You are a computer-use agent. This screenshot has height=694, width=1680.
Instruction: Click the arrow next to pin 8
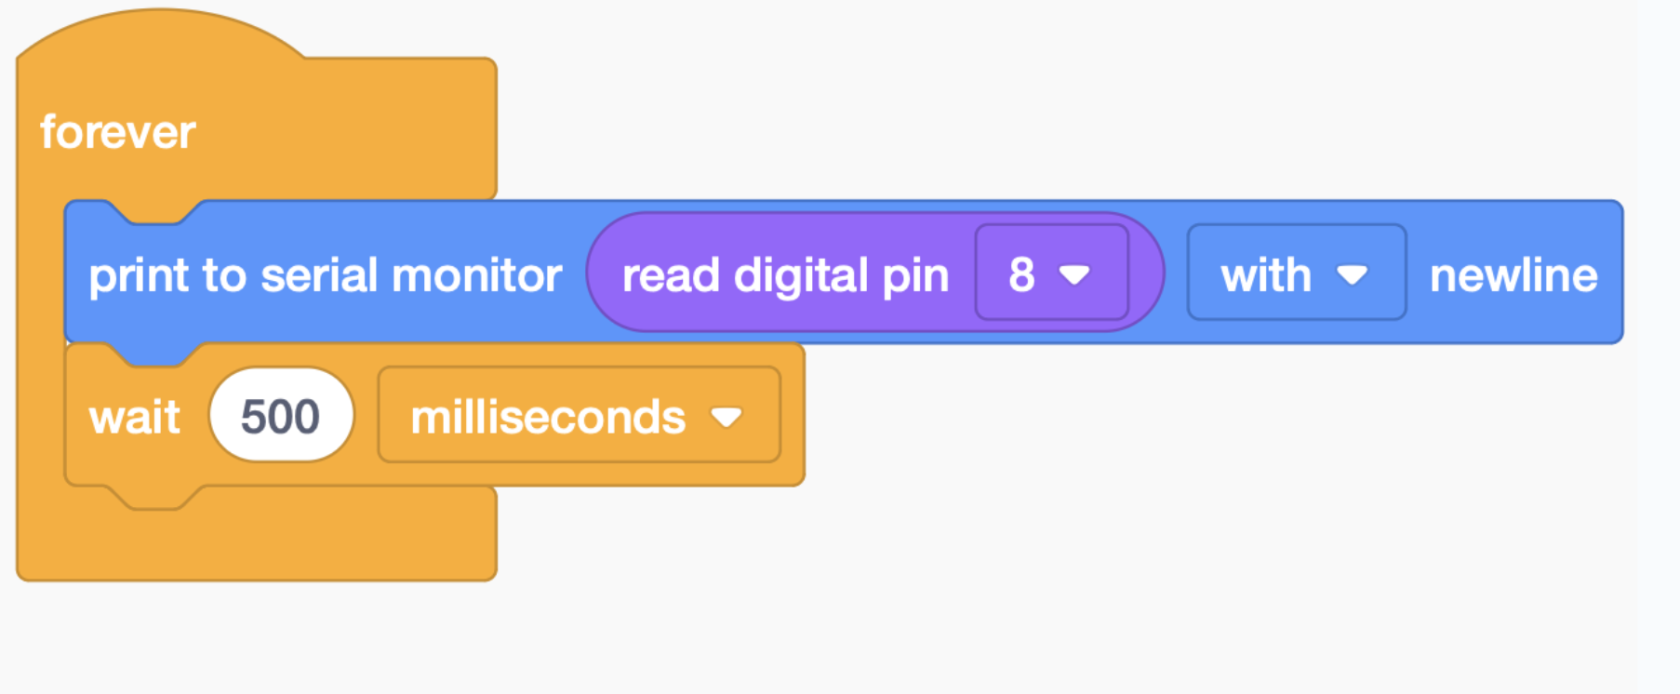[x=1075, y=275]
